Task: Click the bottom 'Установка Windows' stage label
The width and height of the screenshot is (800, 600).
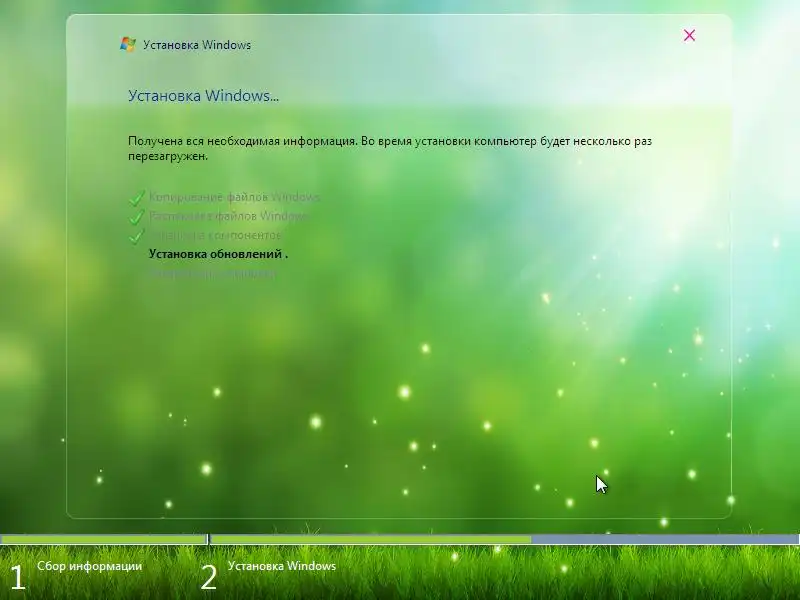Action: tap(282, 566)
